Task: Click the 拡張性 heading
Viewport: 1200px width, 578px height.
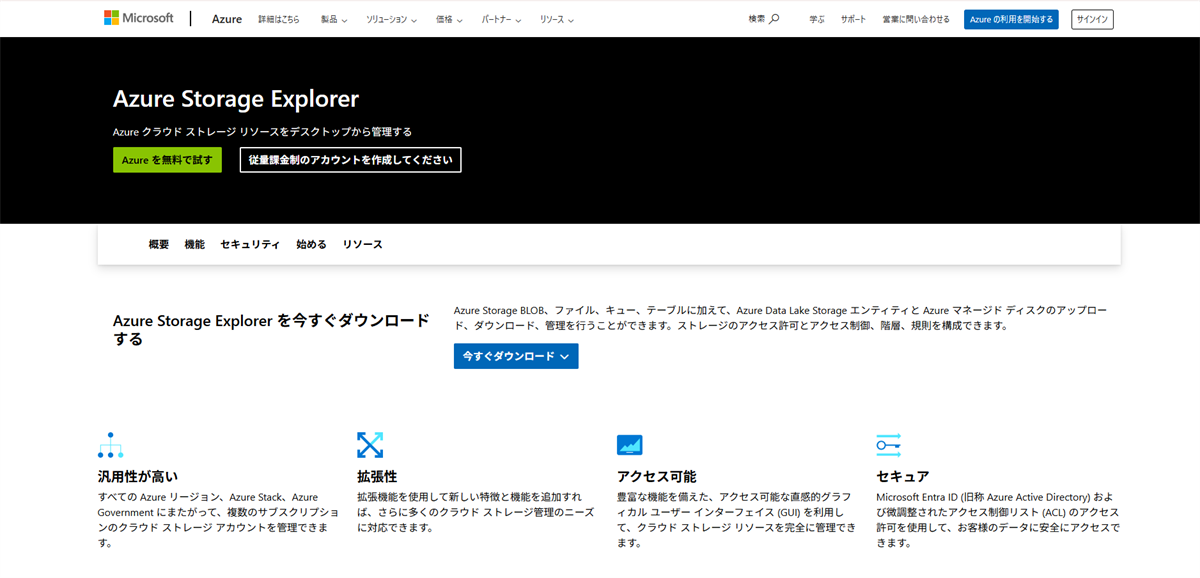Action: [x=377, y=476]
